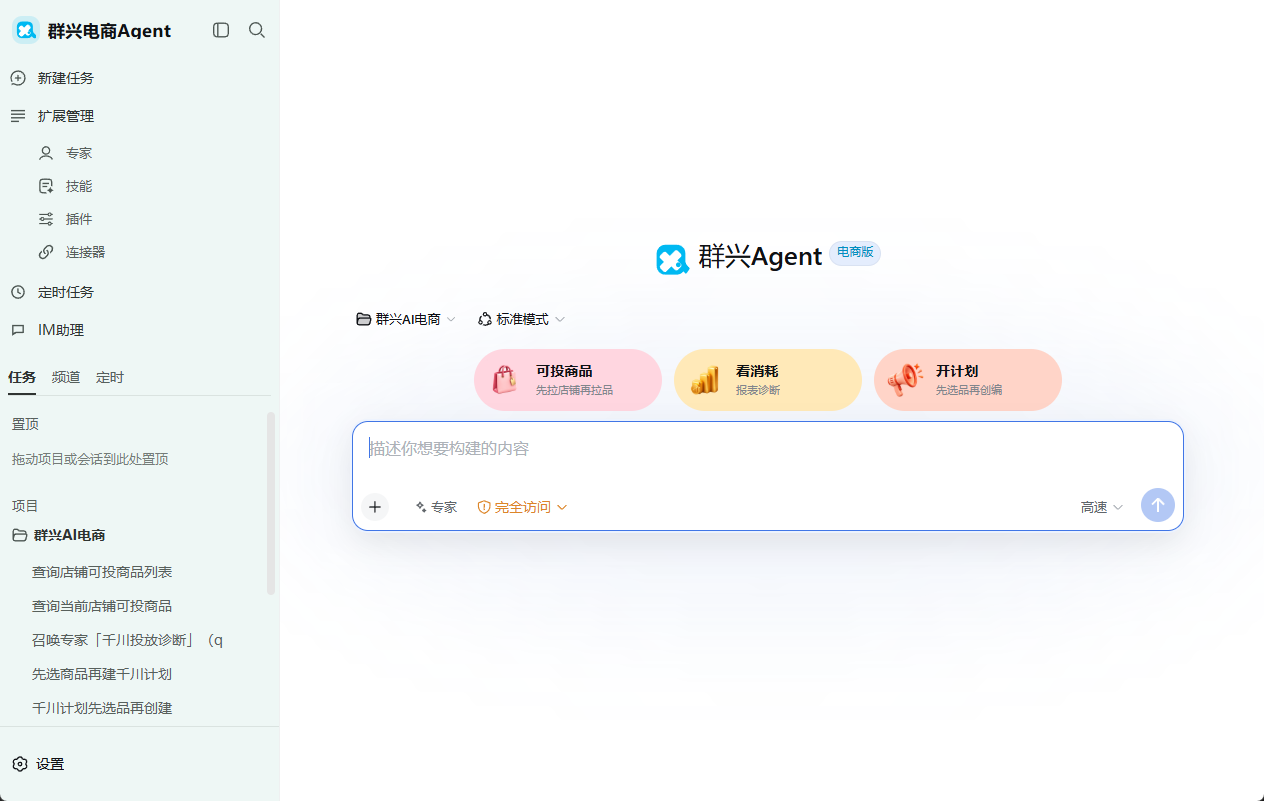The image size is (1264, 801).
Task: Open the 插件 page
Action: (79, 219)
